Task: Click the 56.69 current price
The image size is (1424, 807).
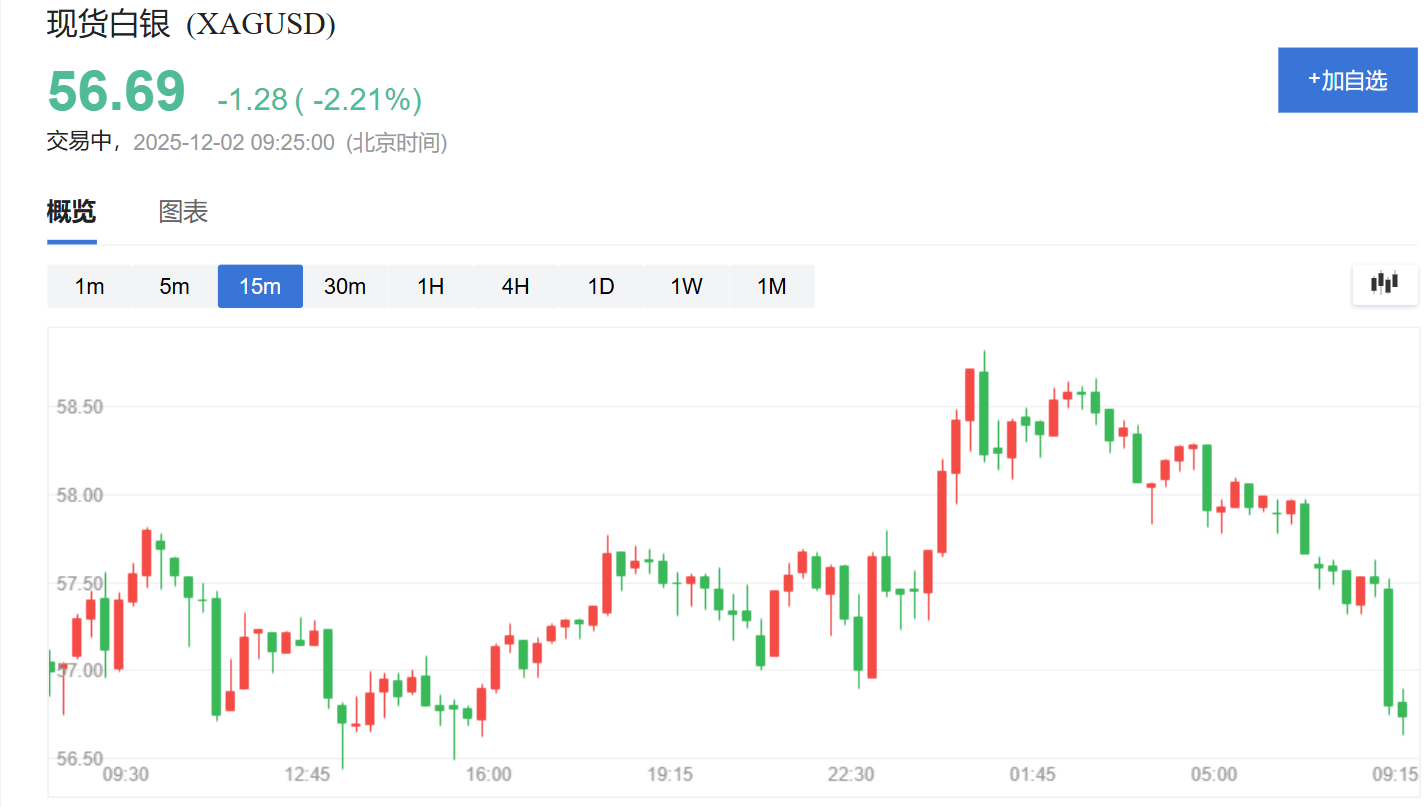Action: tap(117, 92)
